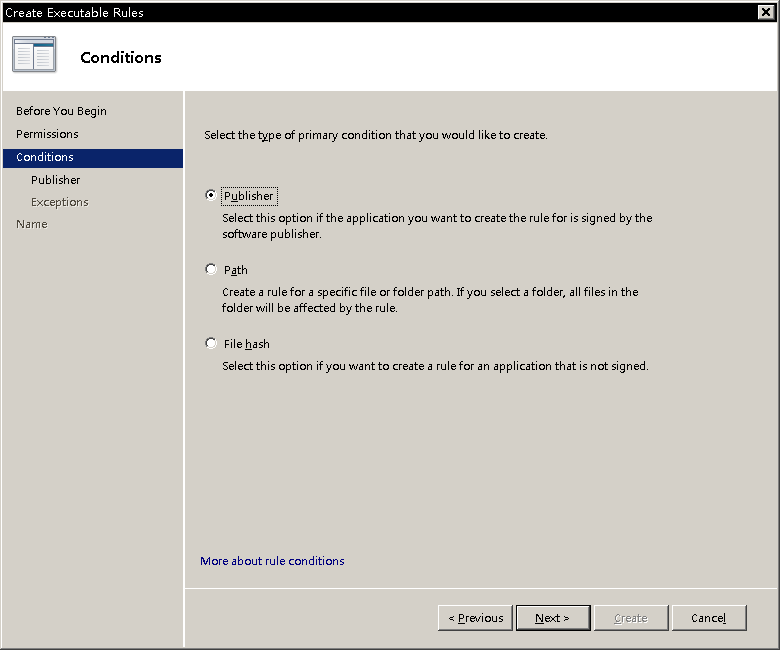The width and height of the screenshot is (780, 650).
Task: Click the File hash description text
Action: [x=435, y=366]
